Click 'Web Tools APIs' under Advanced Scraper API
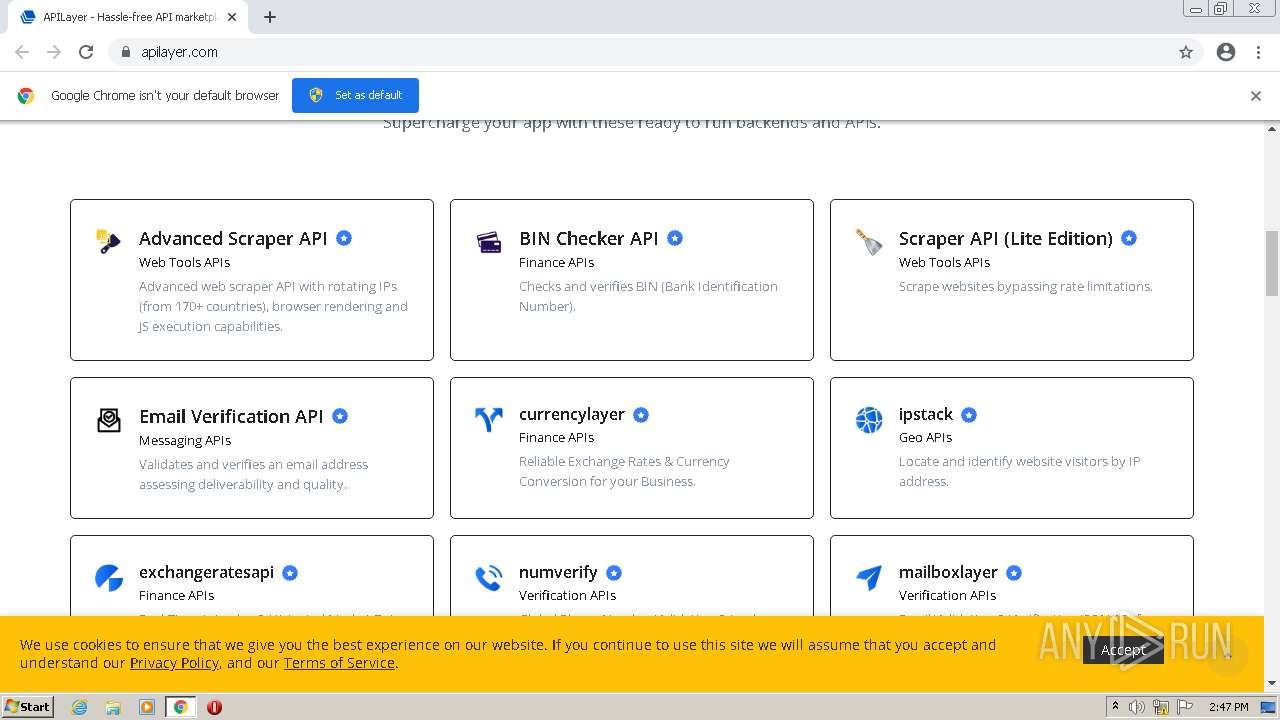This screenshot has height=720, width=1280. [x=184, y=262]
